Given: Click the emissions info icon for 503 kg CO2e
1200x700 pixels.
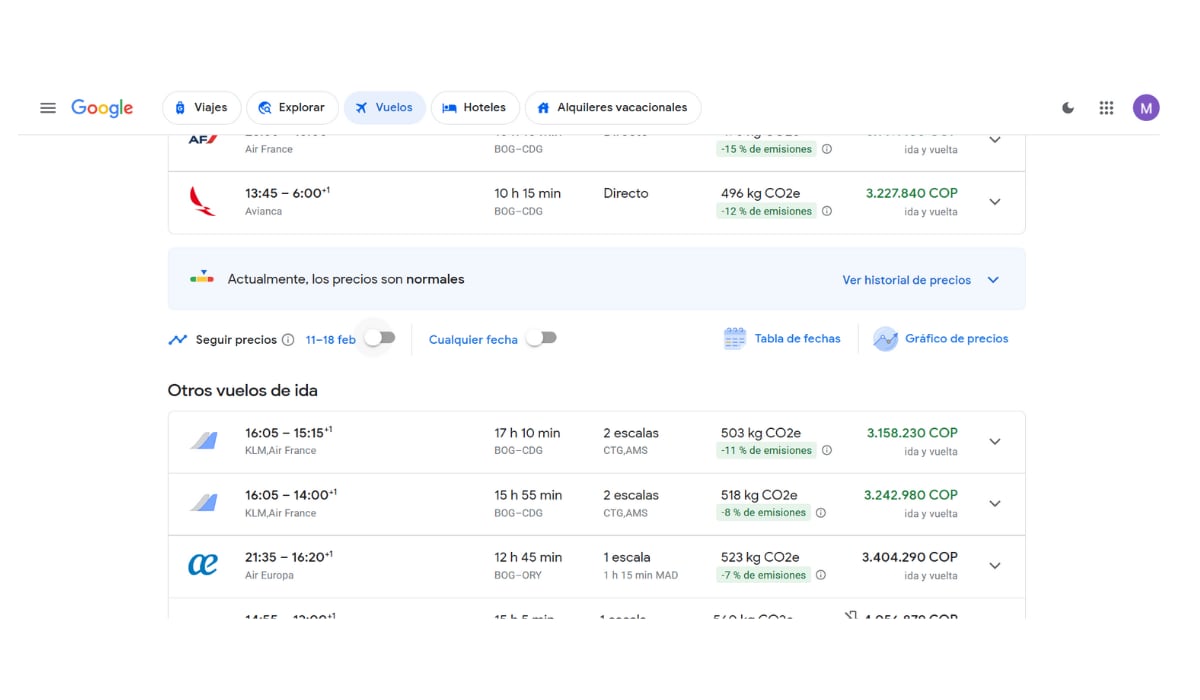Looking at the screenshot, I should pos(827,450).
